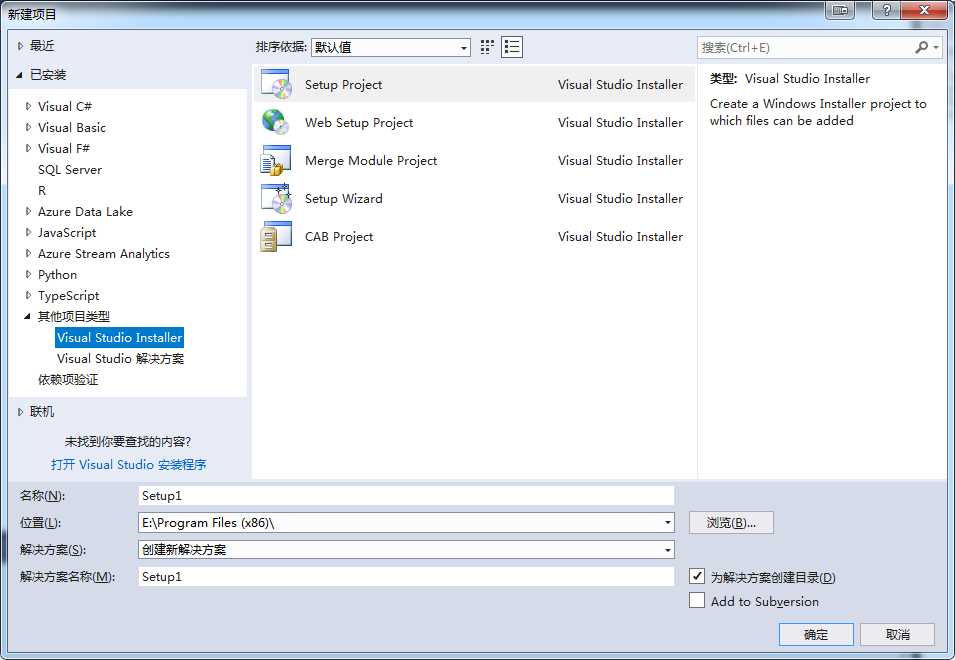
Task: Select R in the tree
Action: coord(42,191)
